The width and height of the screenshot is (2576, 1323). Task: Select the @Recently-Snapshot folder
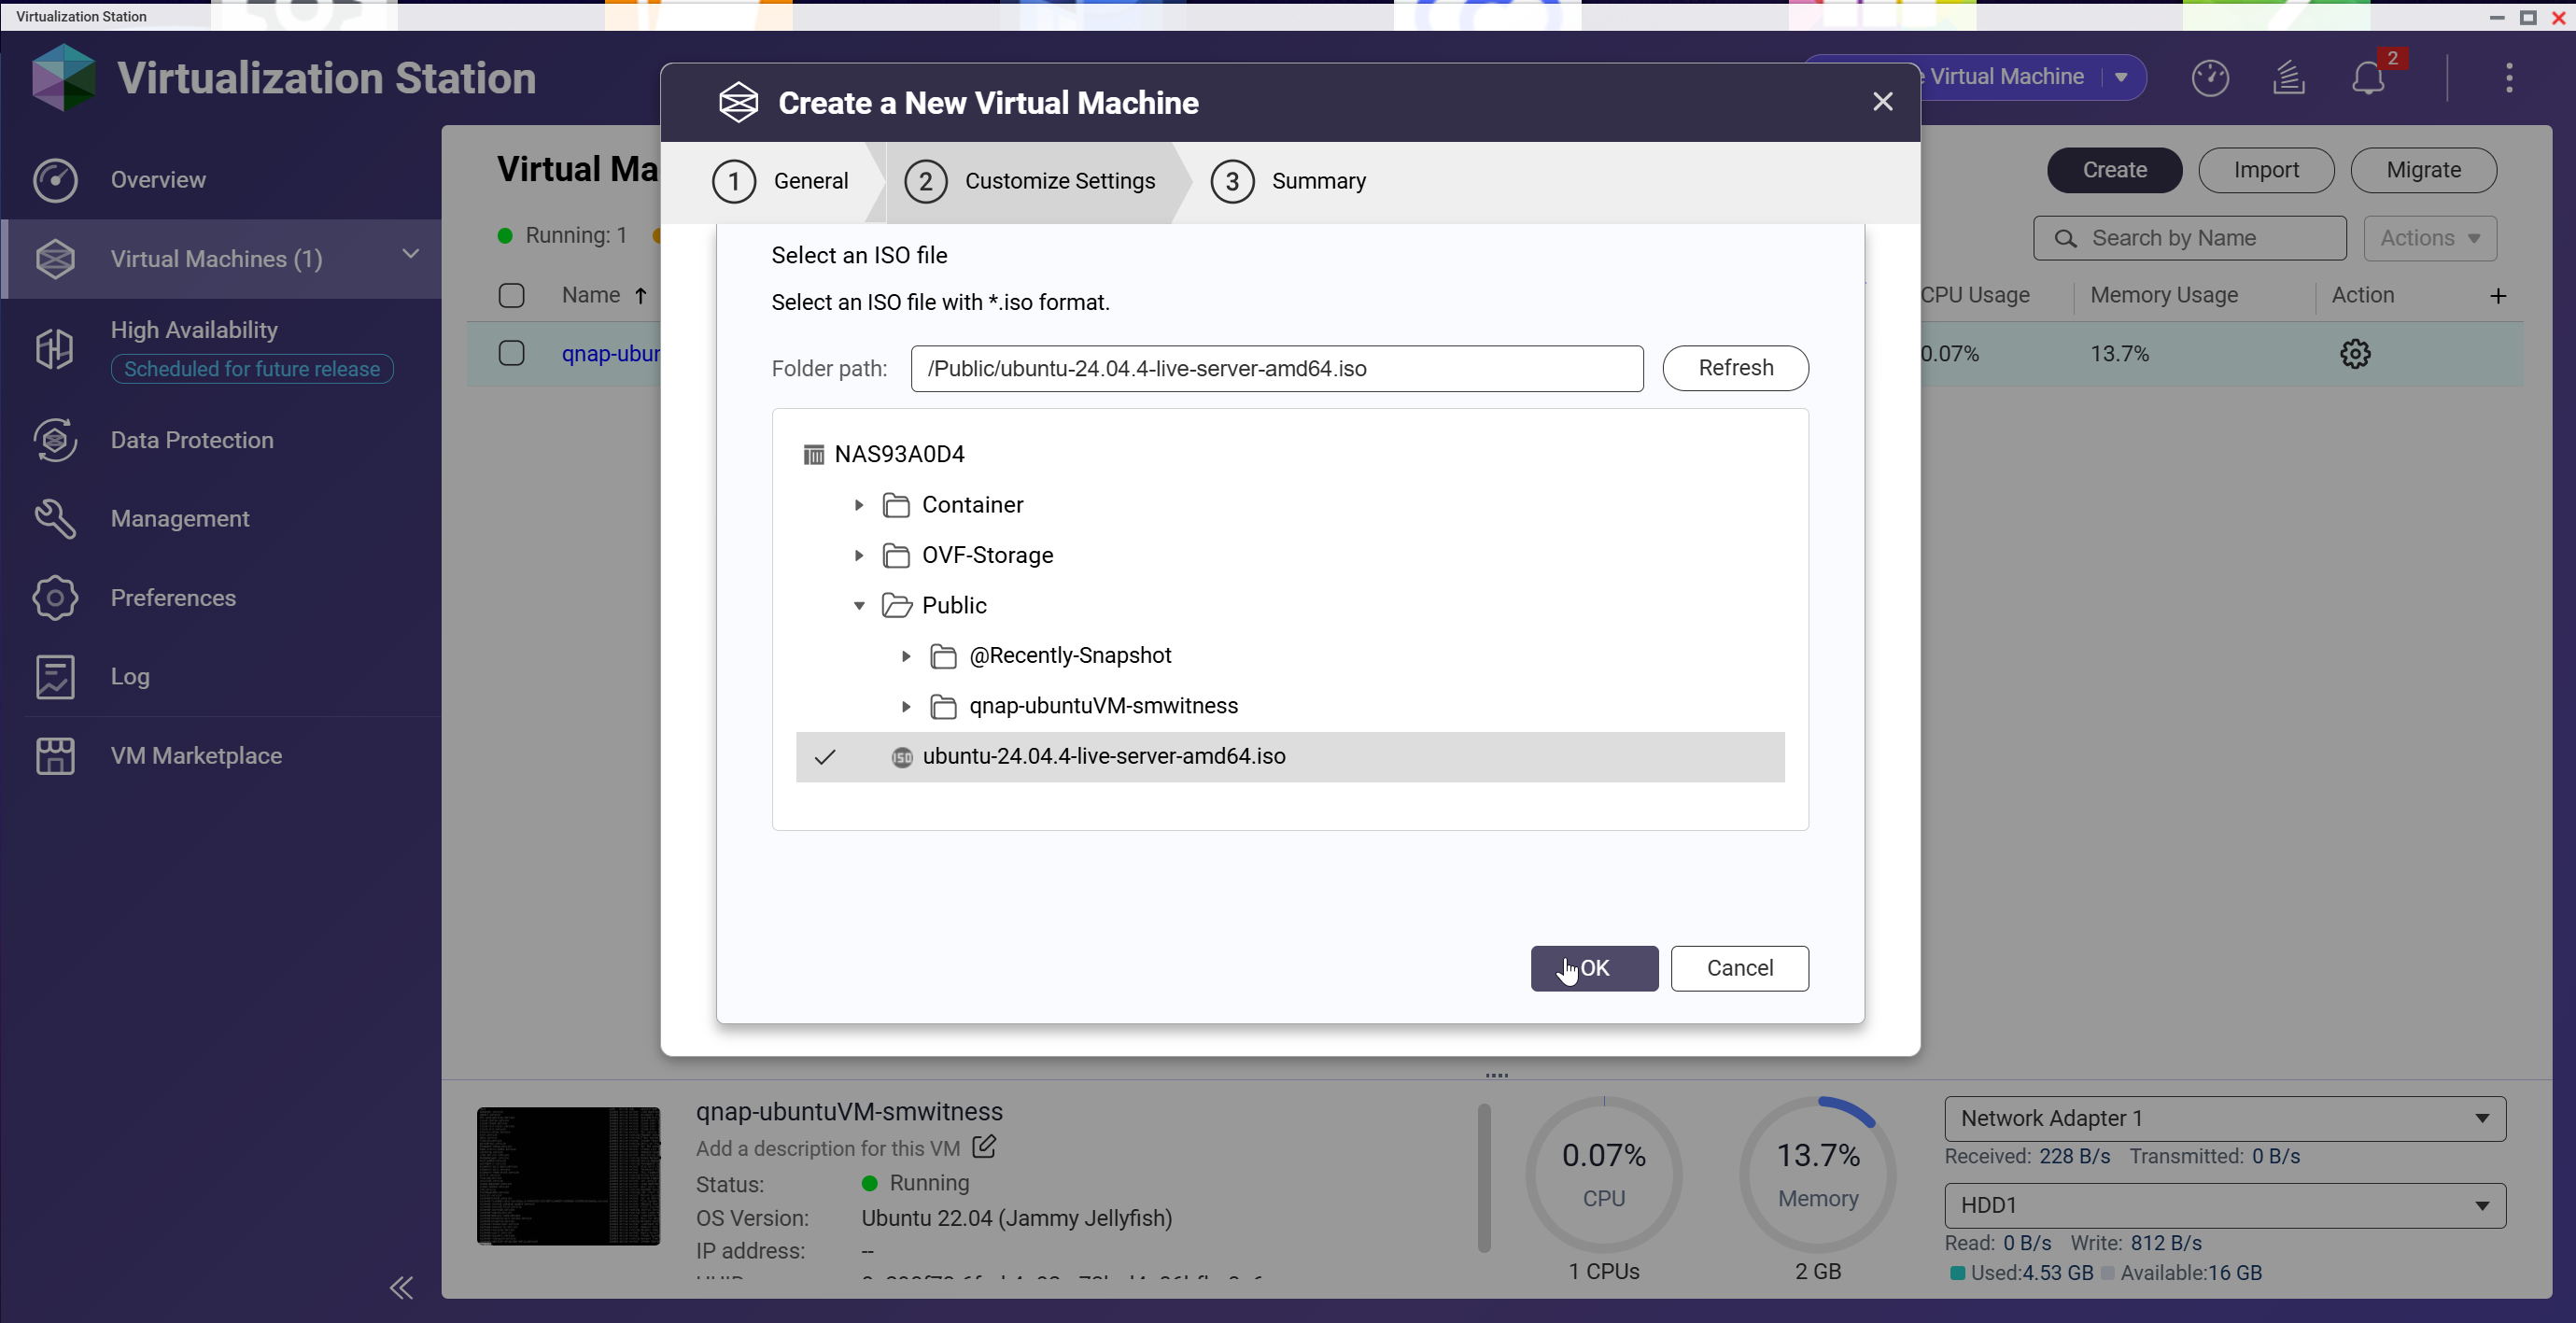(1070, 655)
